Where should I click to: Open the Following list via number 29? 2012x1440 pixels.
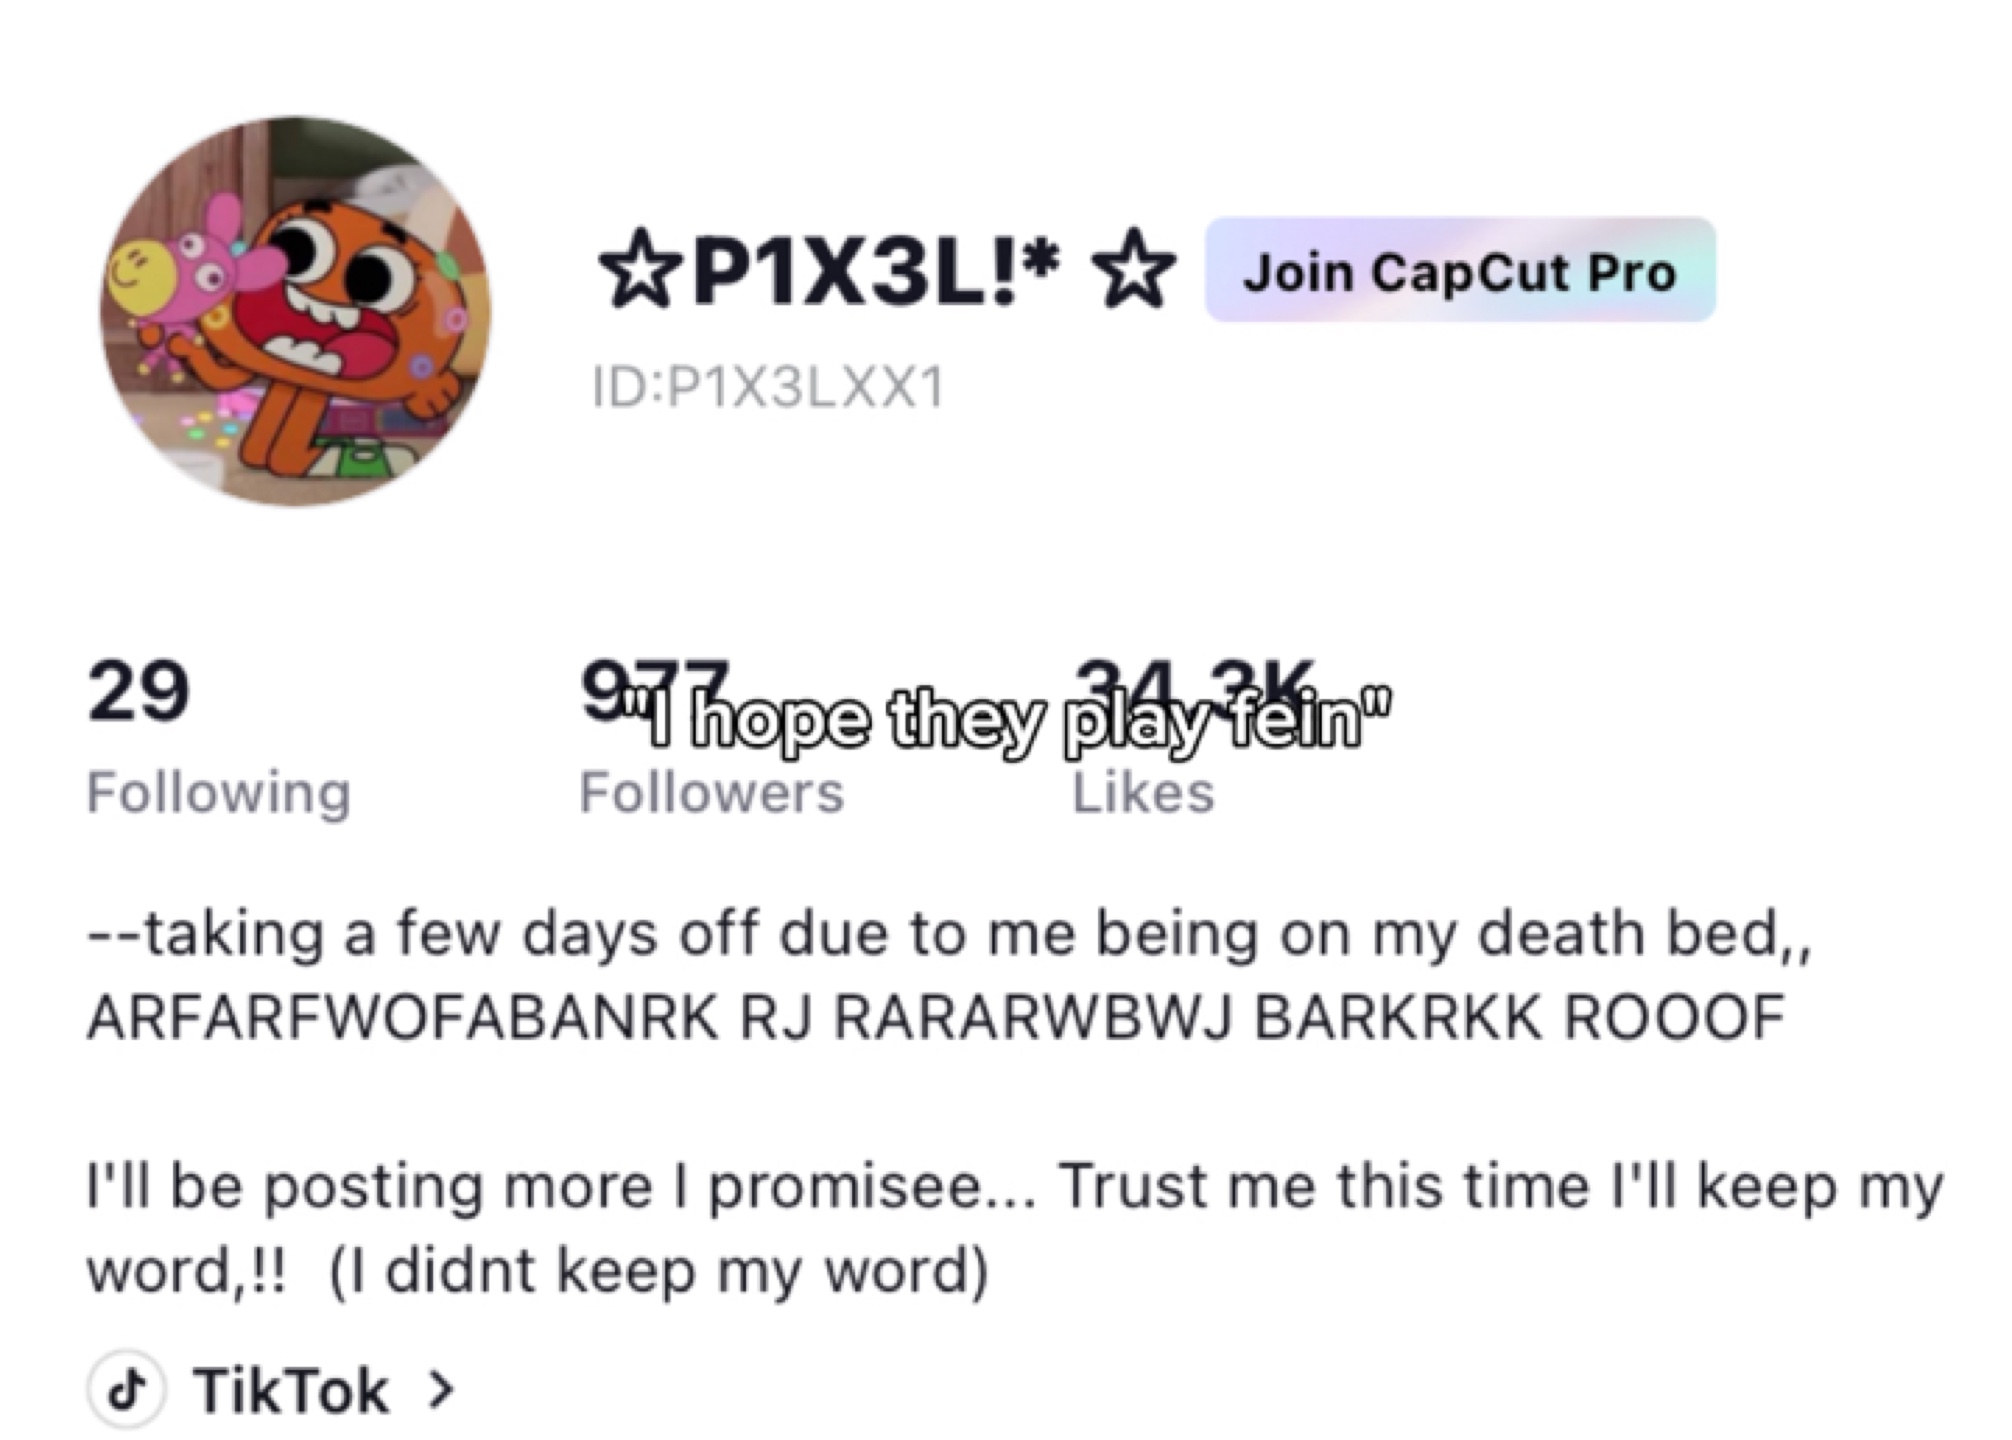click(x=139, y=690)
